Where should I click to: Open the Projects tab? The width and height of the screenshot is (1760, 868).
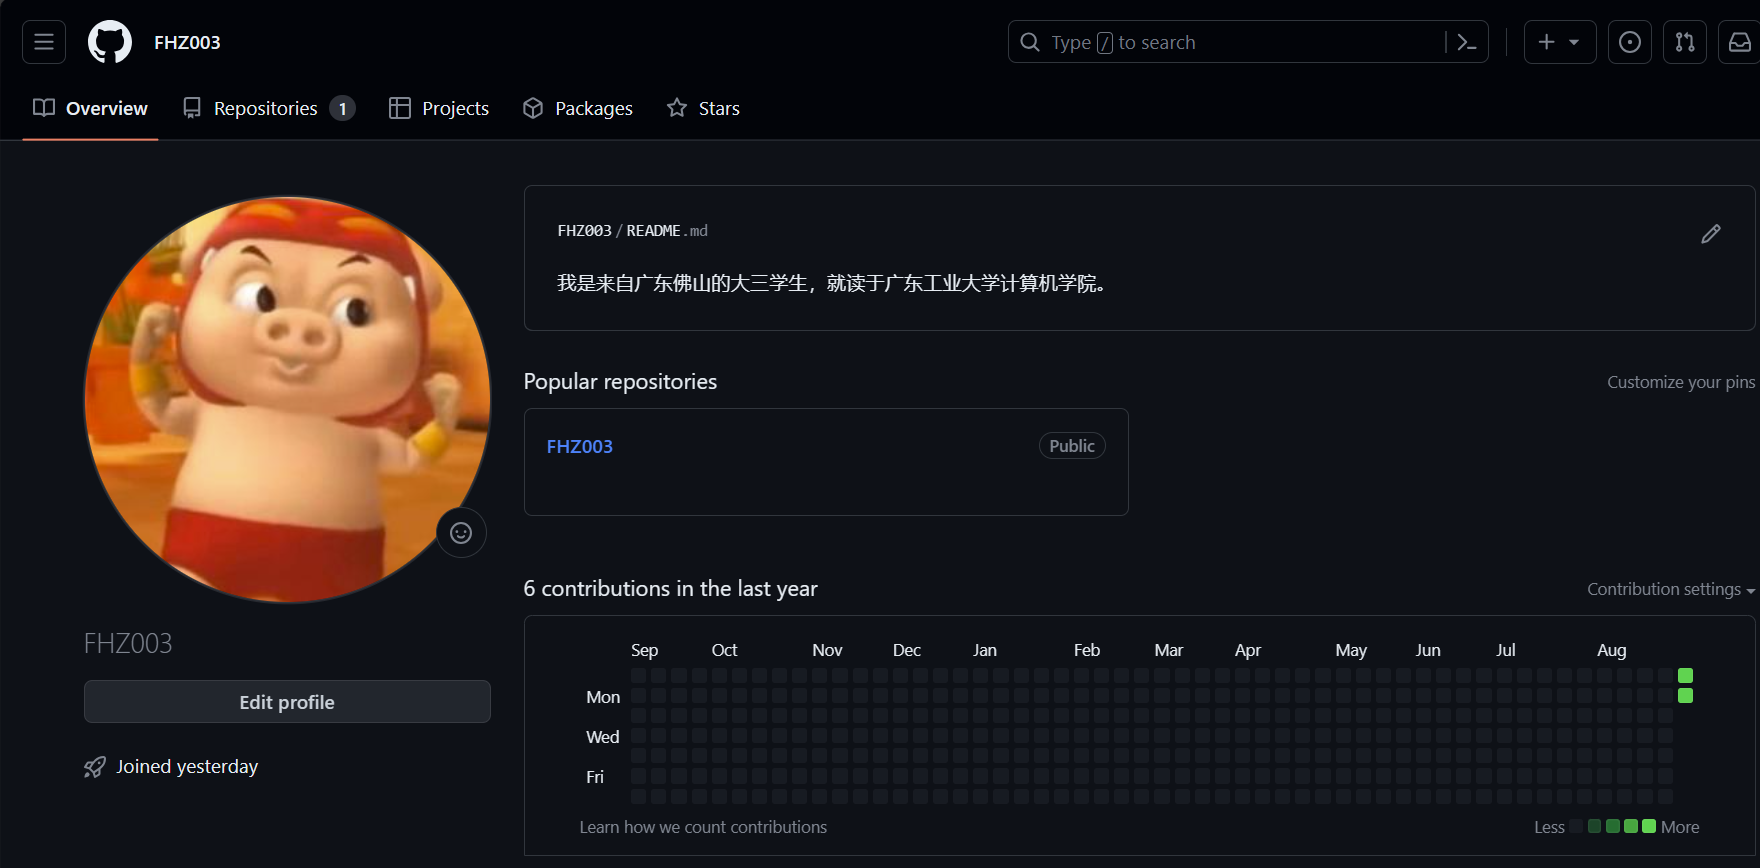tap(439, 108)
